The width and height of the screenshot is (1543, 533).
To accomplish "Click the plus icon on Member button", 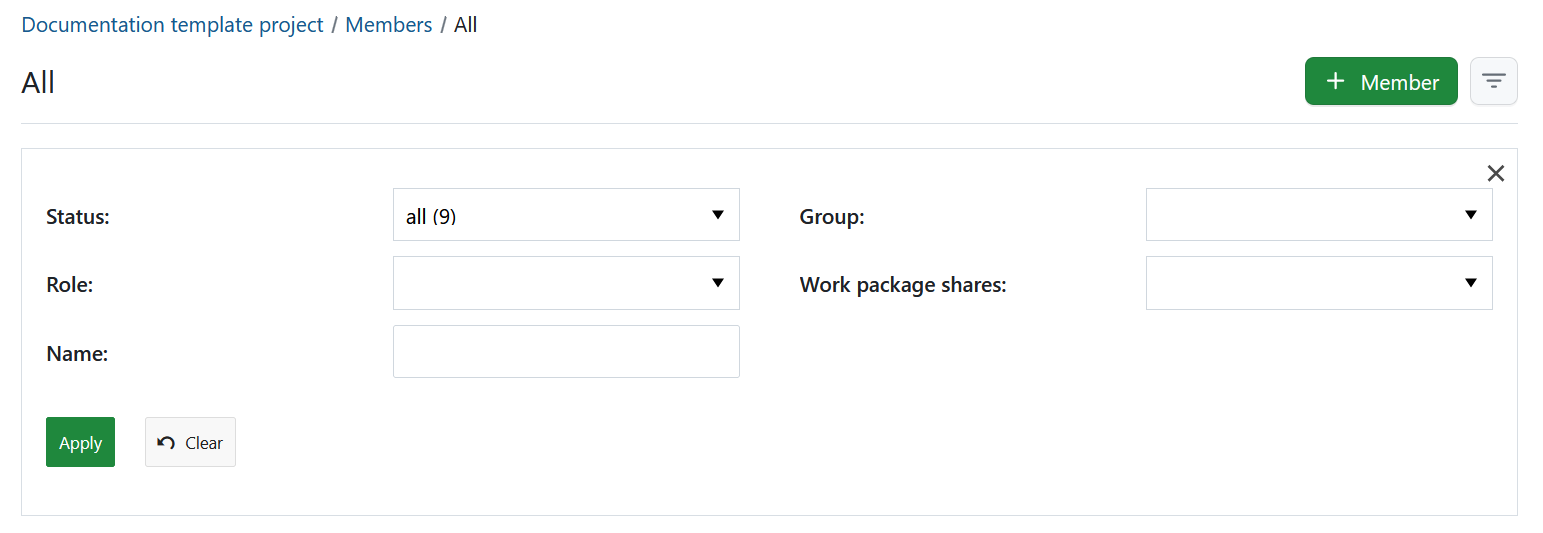I will click(1335, 82).
